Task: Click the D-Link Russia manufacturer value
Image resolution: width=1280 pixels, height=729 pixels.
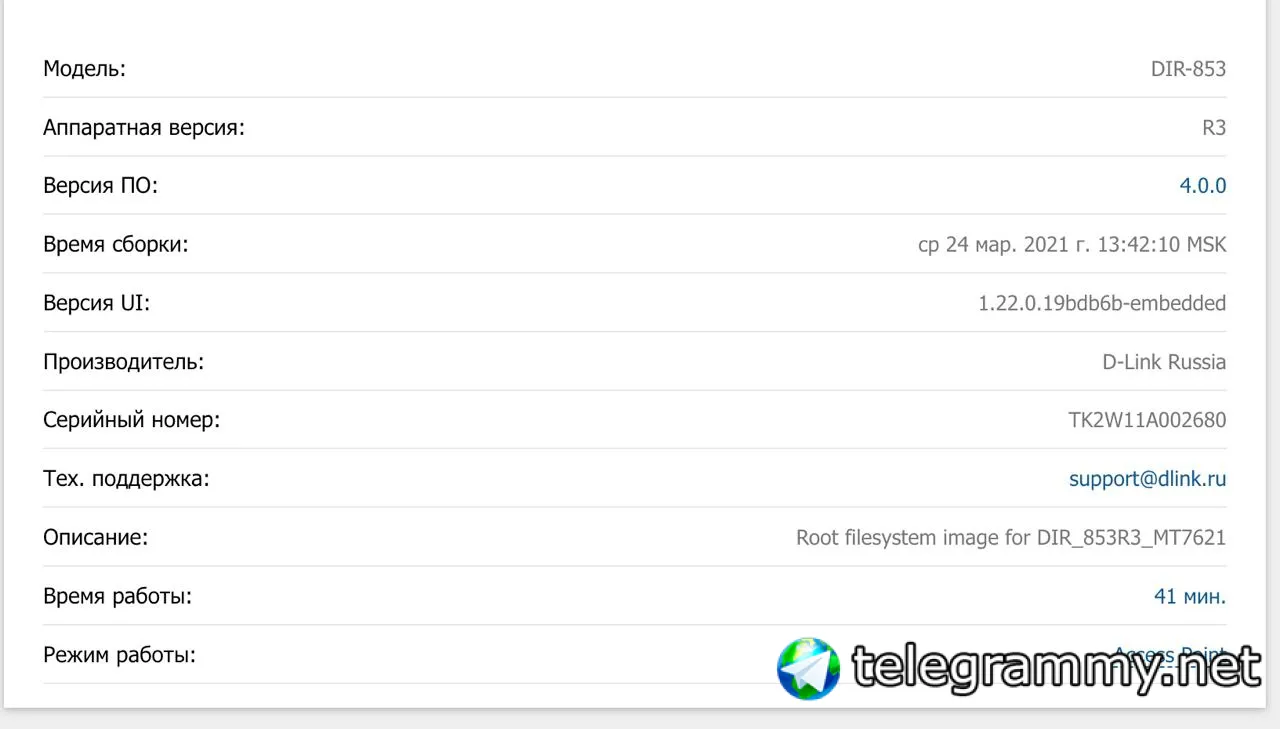Action: (x=1164, y=362)
